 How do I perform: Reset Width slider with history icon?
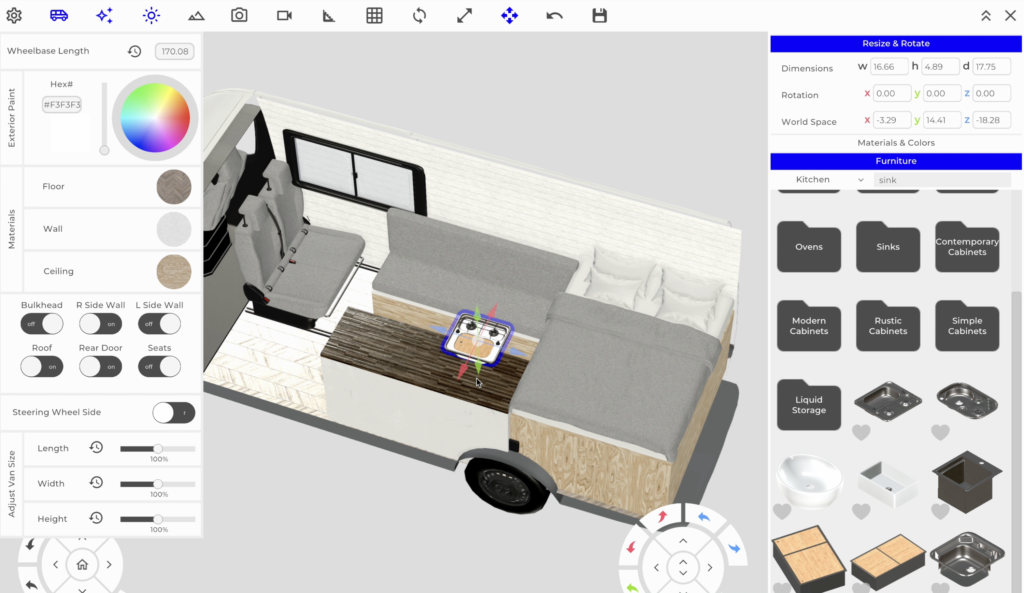96,483
